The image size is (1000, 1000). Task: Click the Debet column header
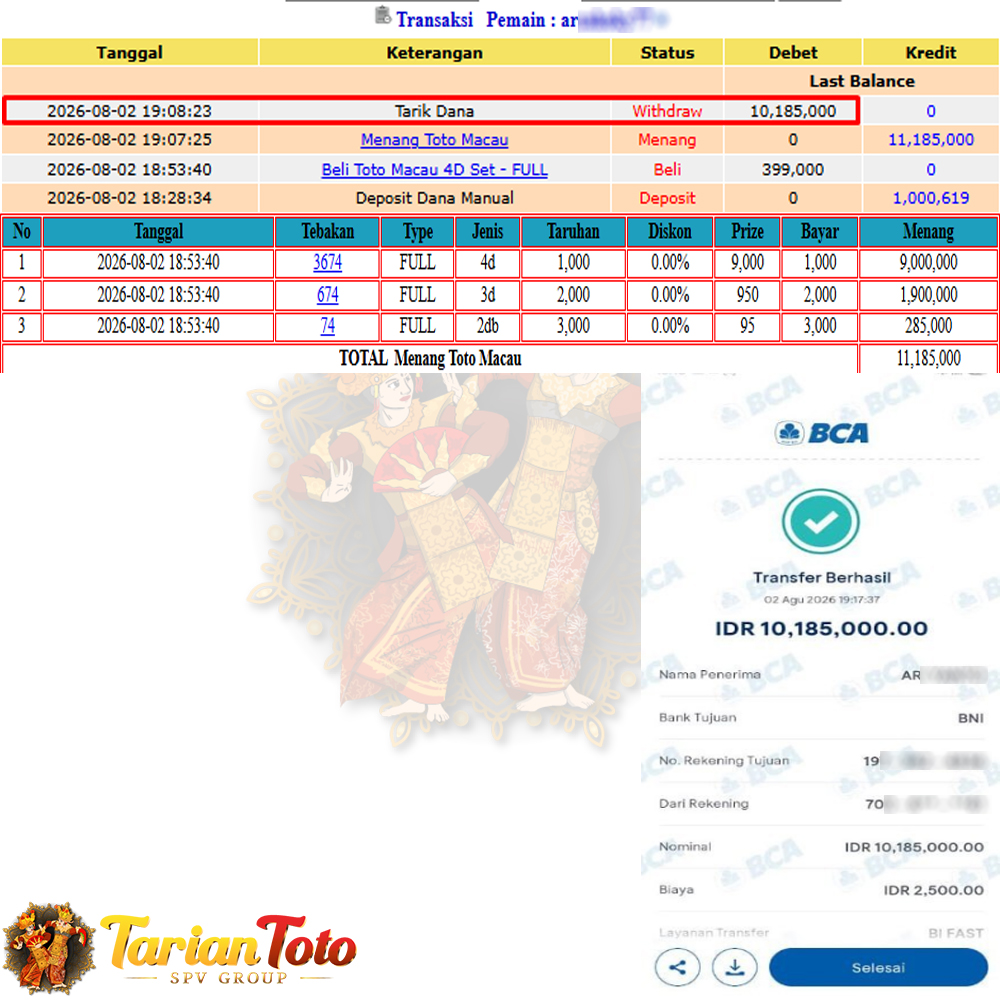[793, 52]
